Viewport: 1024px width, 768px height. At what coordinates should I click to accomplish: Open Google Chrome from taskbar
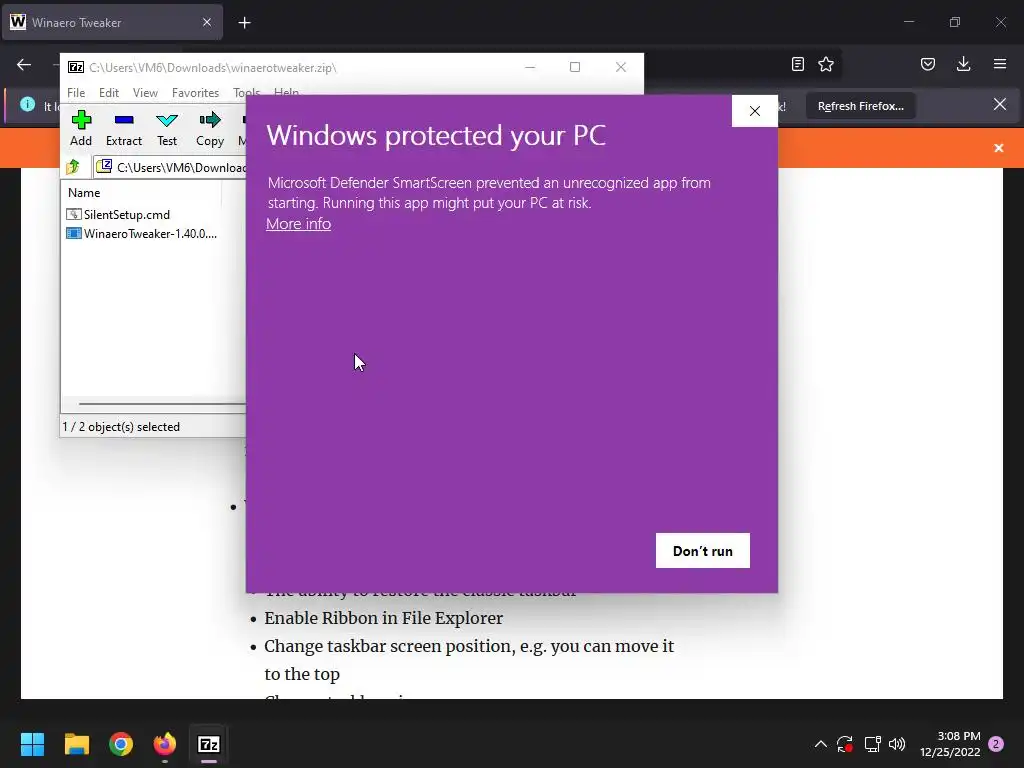tap(121, 744)
